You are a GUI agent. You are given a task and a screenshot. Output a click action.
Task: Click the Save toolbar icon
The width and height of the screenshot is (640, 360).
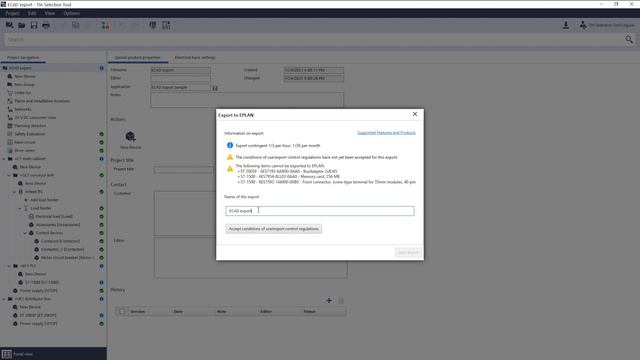34,25
